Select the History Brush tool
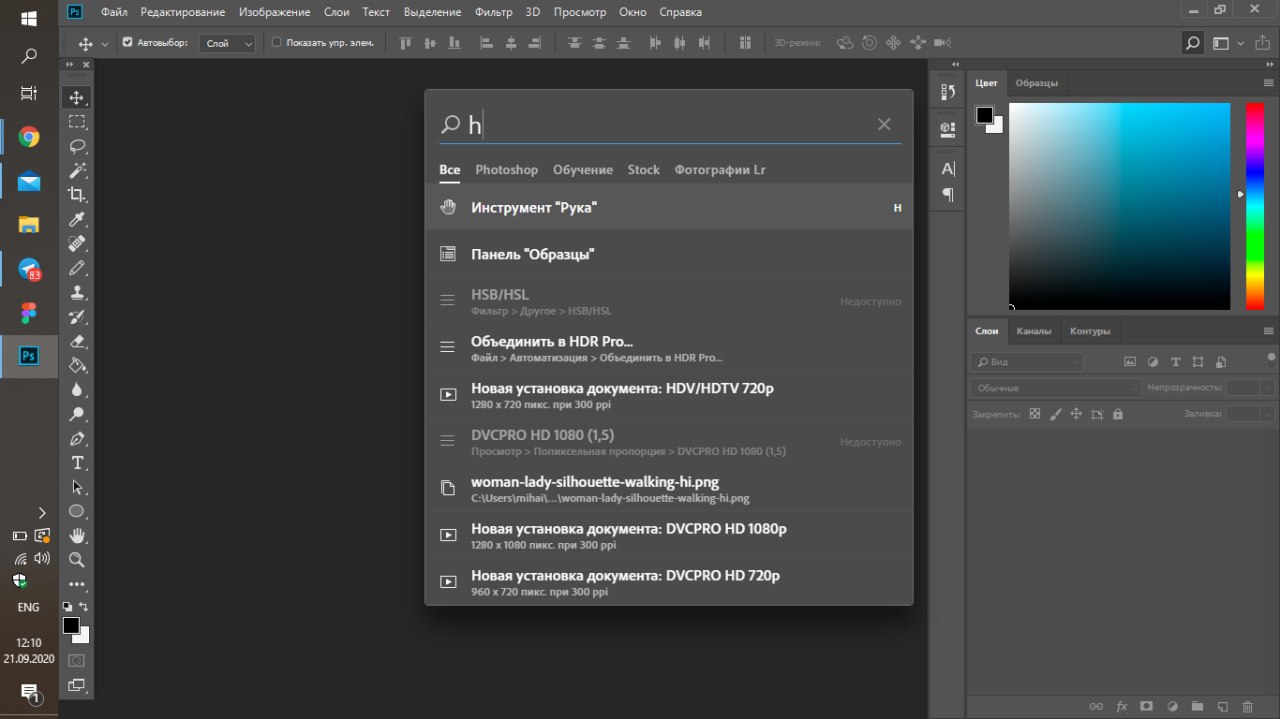Screen dimensions: 1280x719 pyautogui.click(x=77, y=317)
